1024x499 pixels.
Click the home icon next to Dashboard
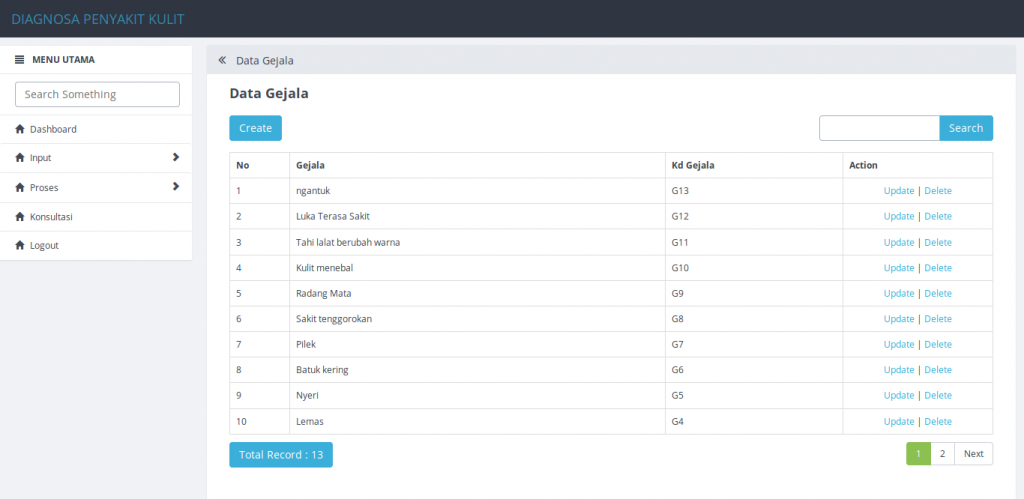click(20, 130)
